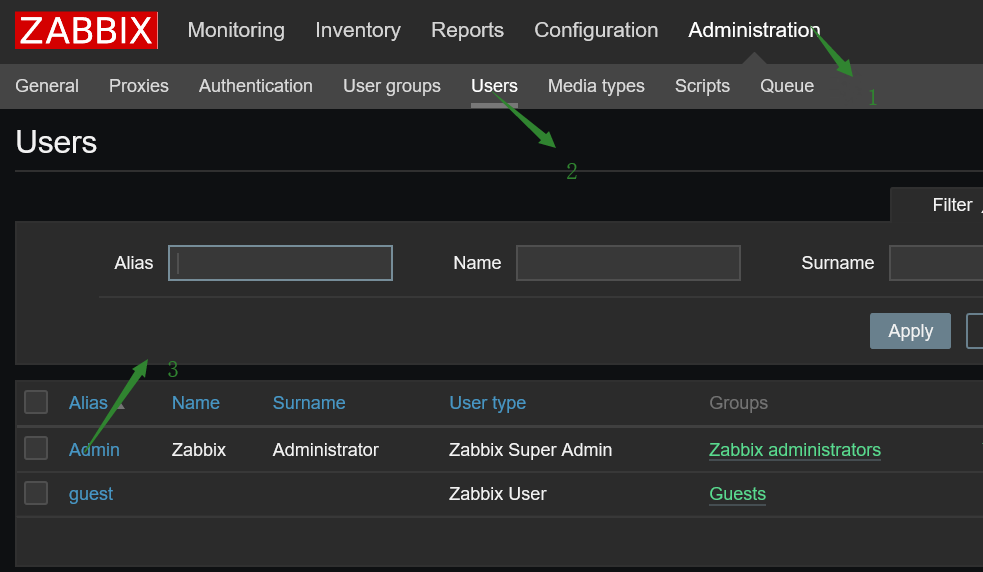
Task: Focus the Alias filter input field
Action: (x=280, y=263)
